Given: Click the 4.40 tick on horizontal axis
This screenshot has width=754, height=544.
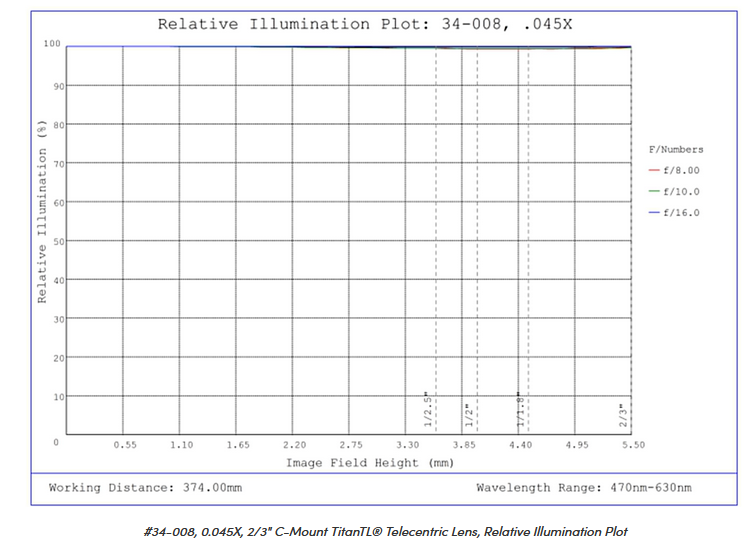Looking at the screenshot, I should coord(520,445).
